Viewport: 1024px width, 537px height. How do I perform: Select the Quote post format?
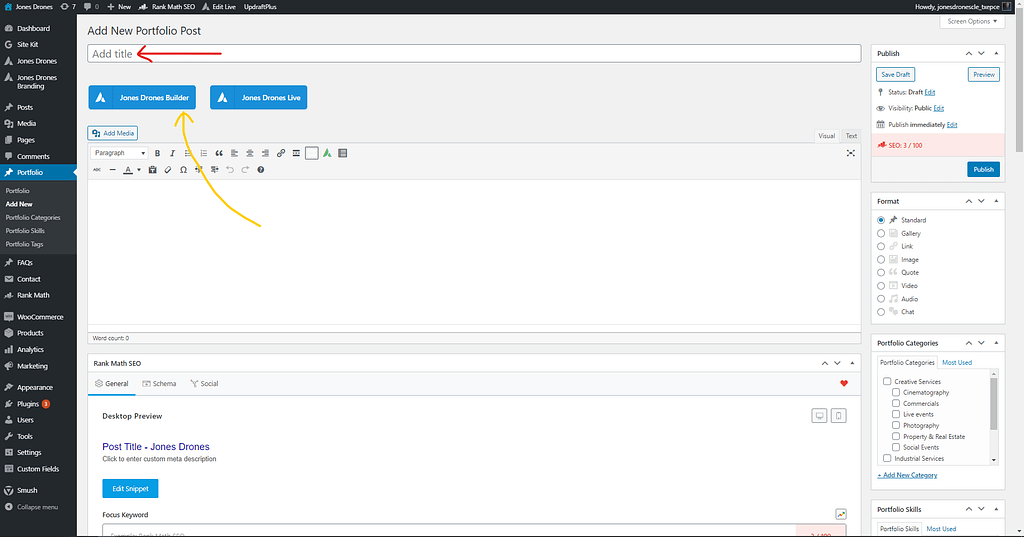point(881,272)
